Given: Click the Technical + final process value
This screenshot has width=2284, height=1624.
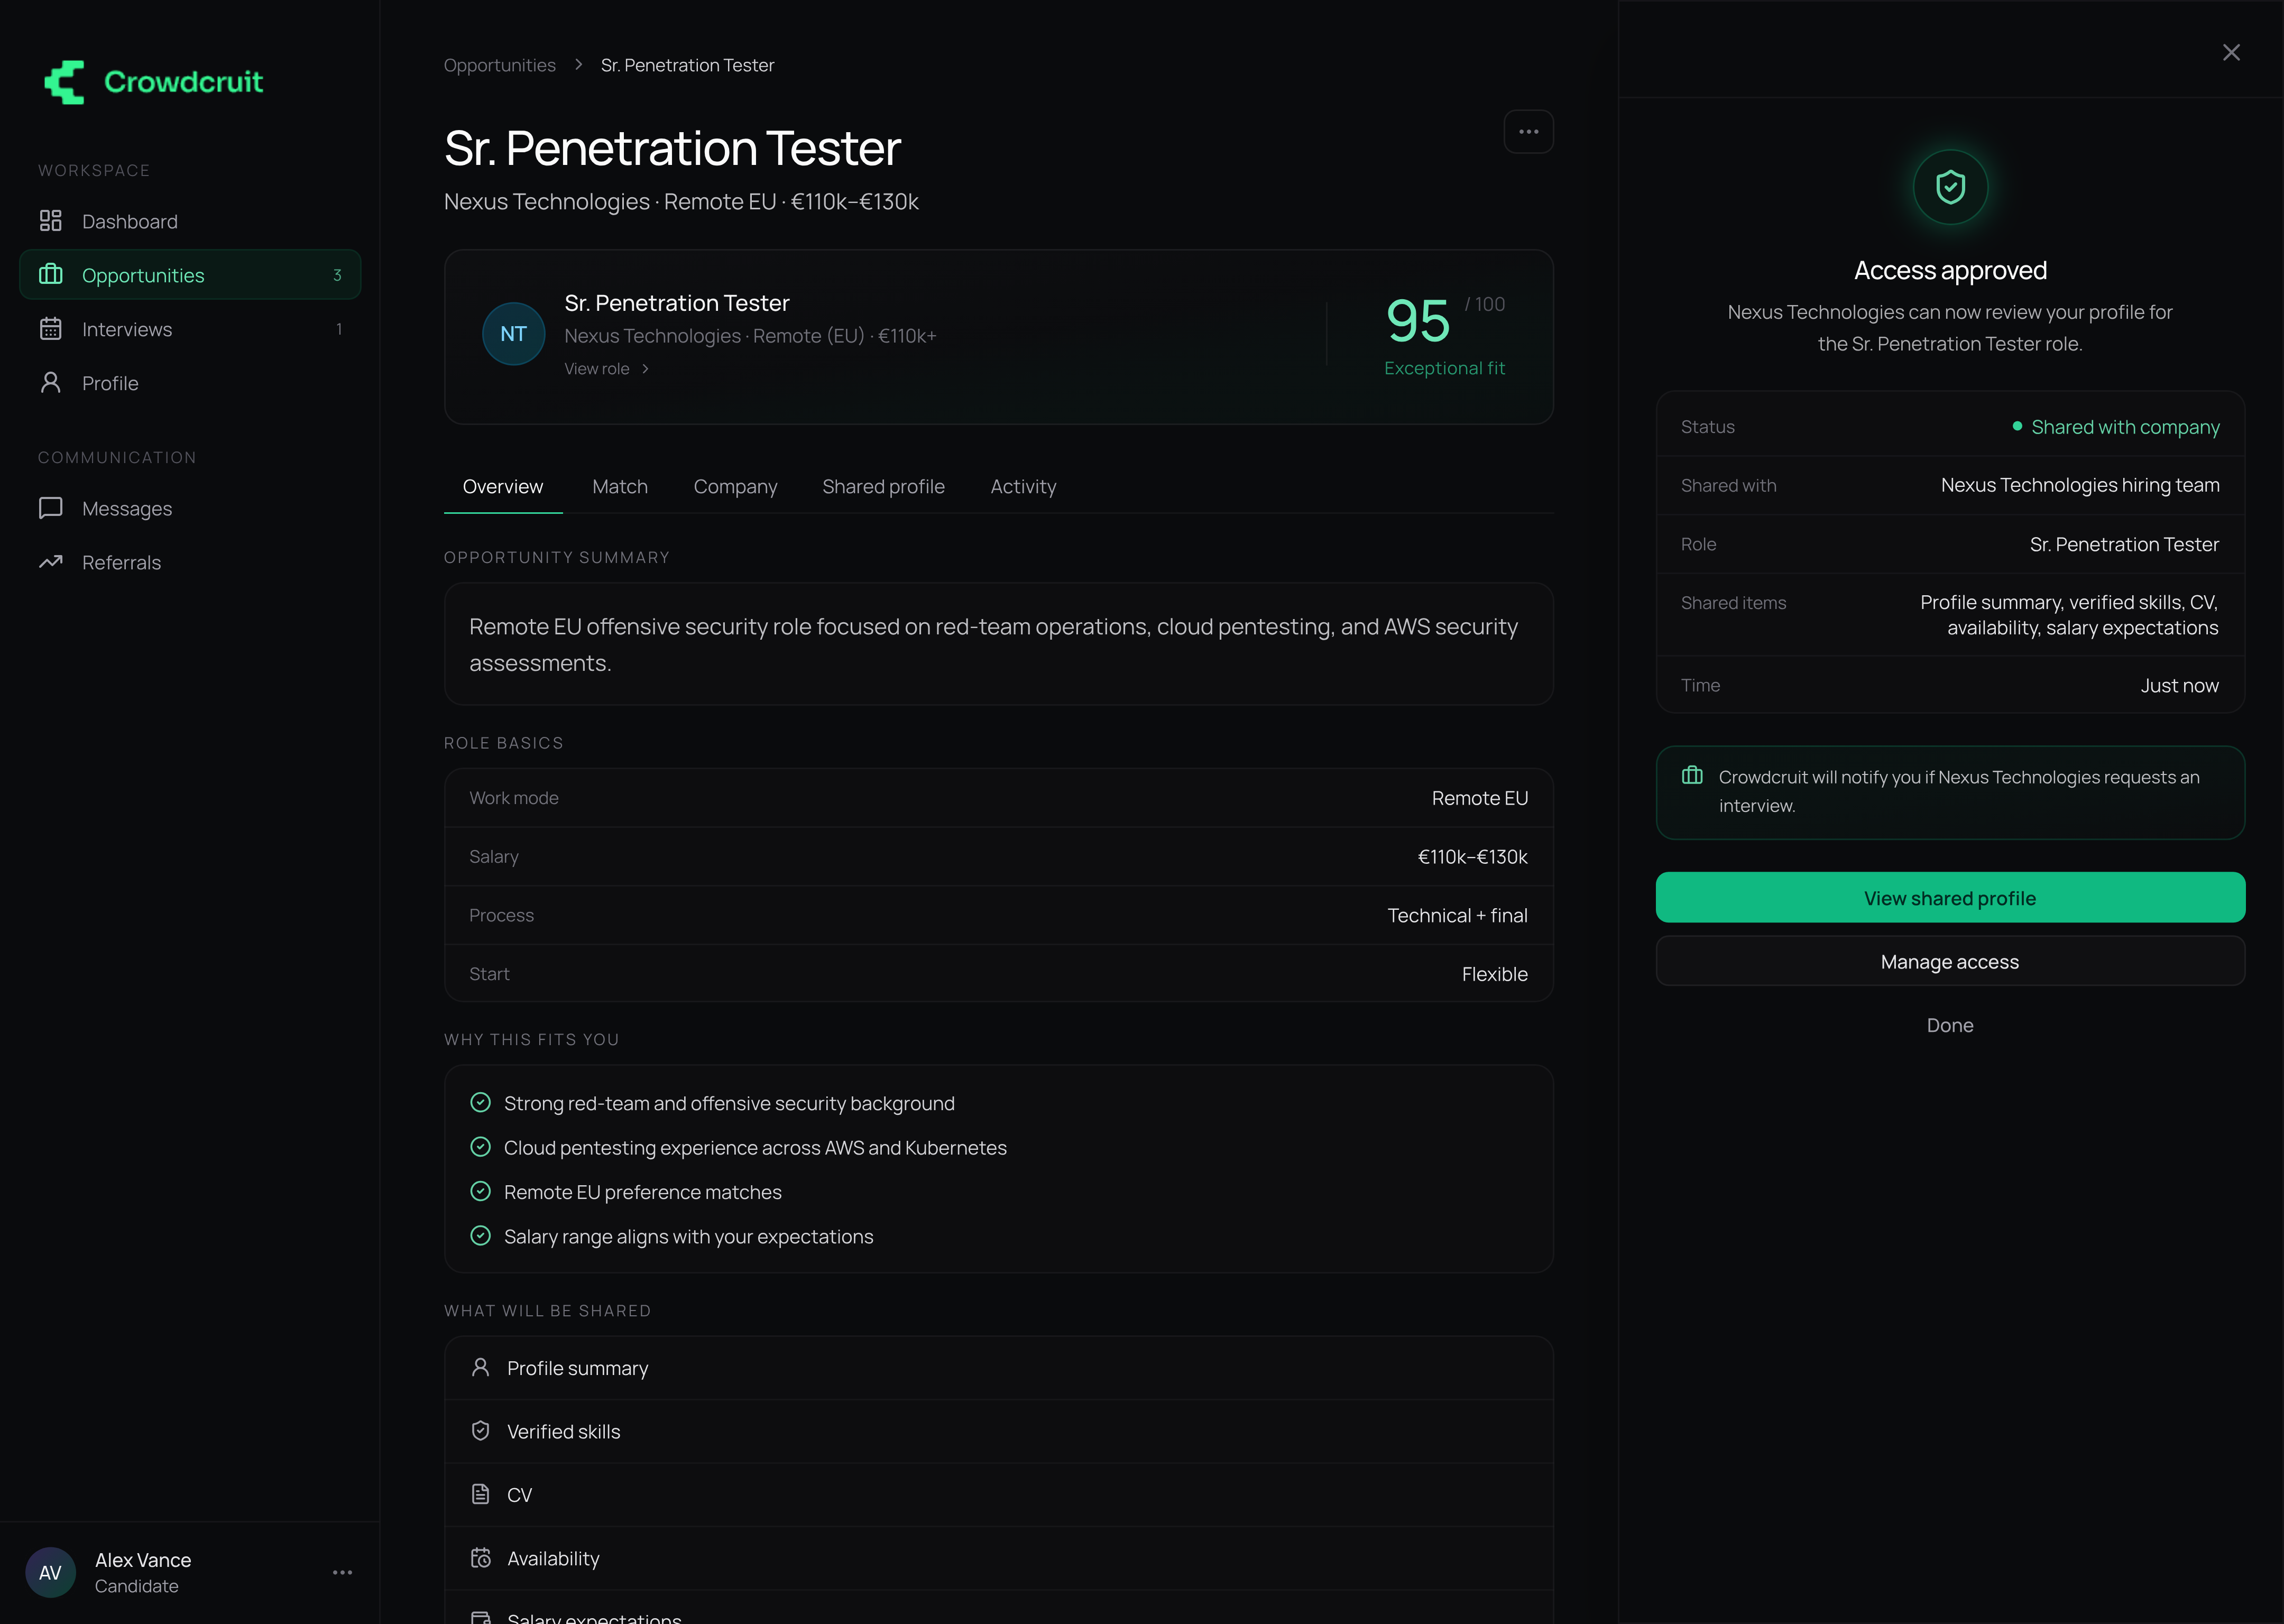Looking at the screenshot, I should point(1457,915).
